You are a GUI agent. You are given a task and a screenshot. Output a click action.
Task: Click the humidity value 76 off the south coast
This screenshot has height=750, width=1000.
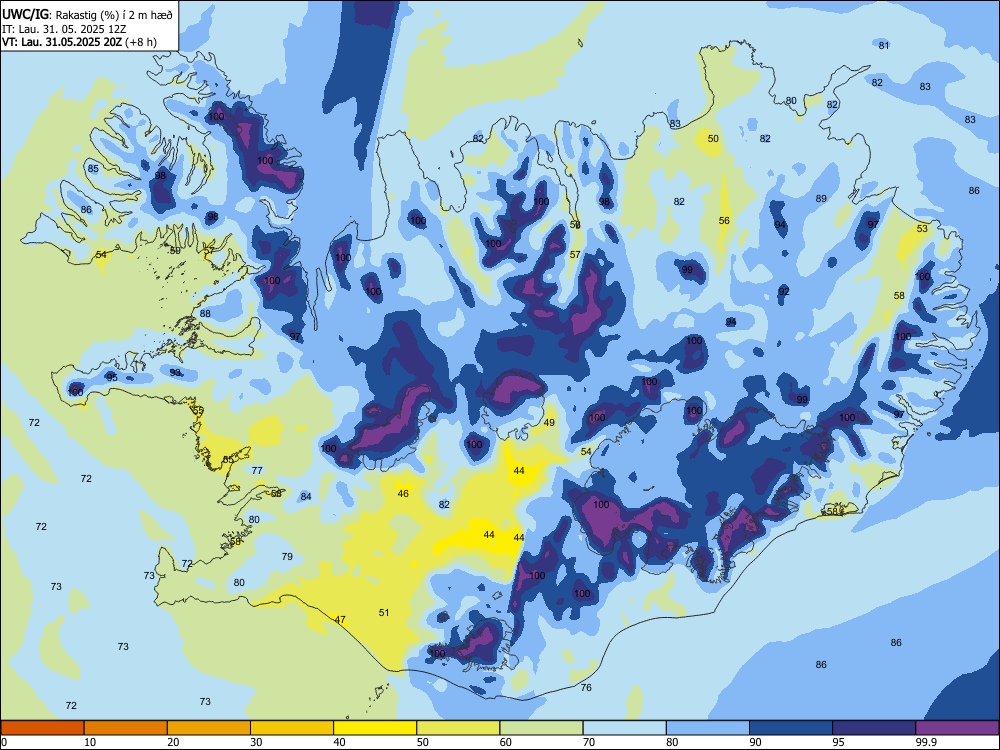click(x=586, y=688)
